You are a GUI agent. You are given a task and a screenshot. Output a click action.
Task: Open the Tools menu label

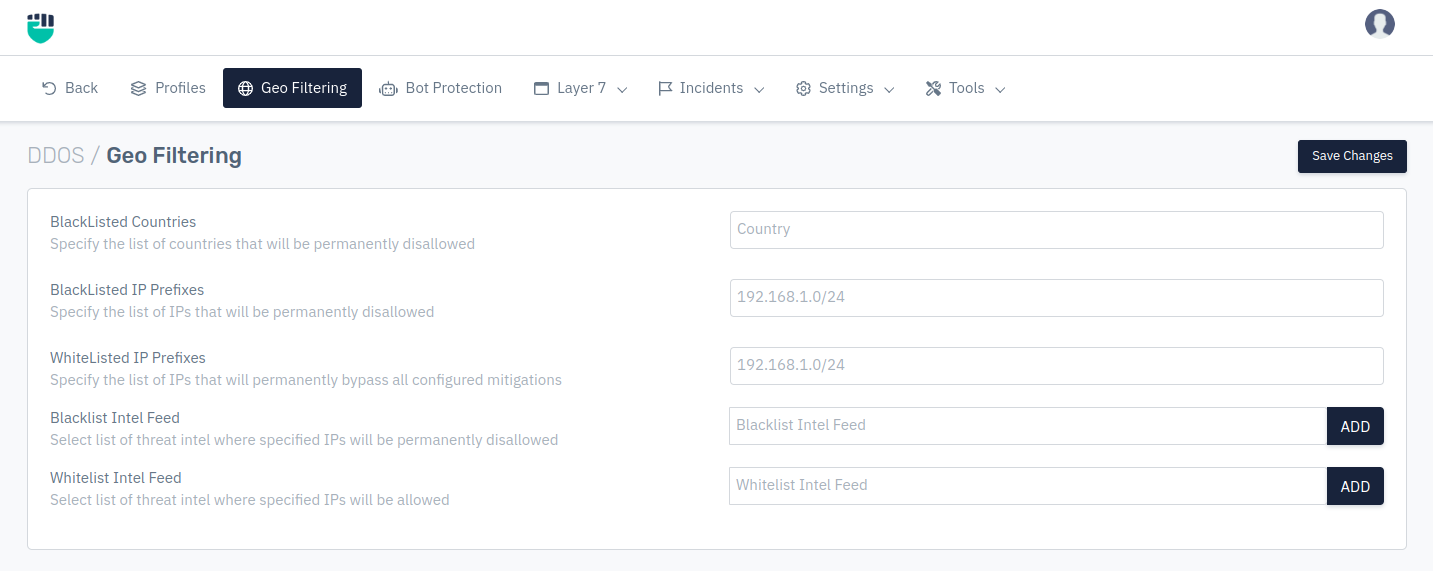[967, 88]
